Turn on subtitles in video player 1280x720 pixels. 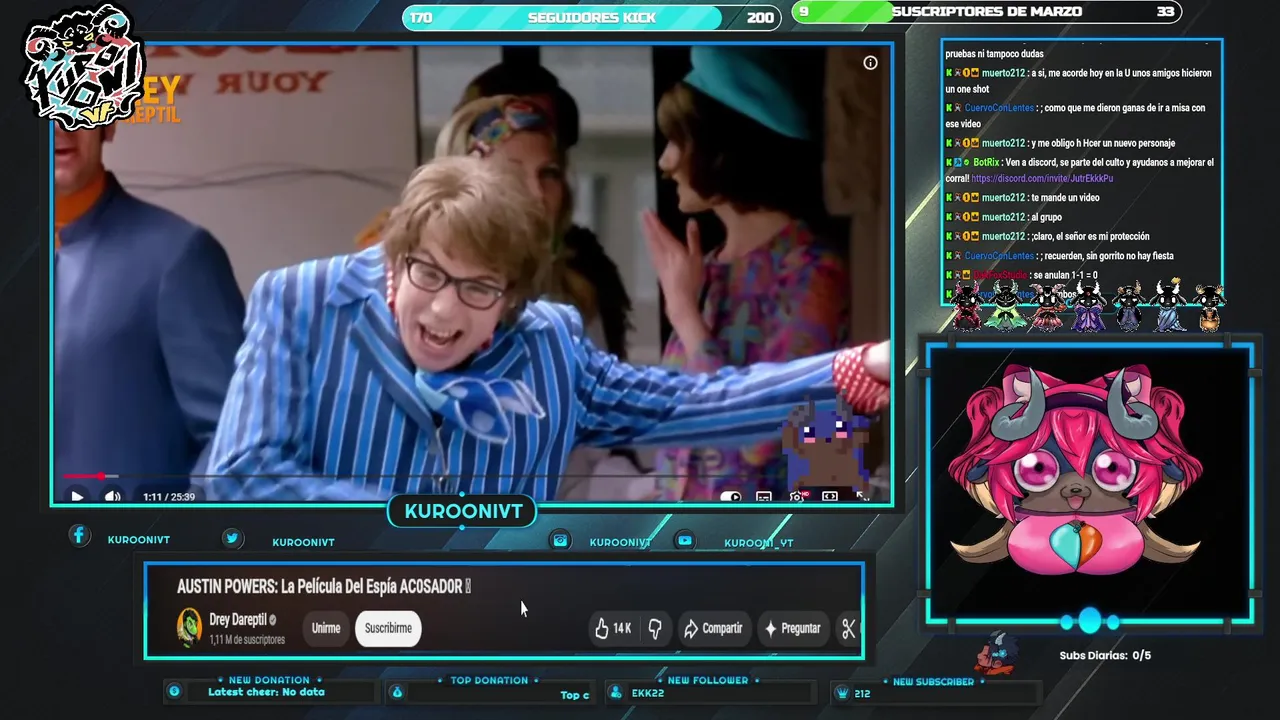pos(764,497)
